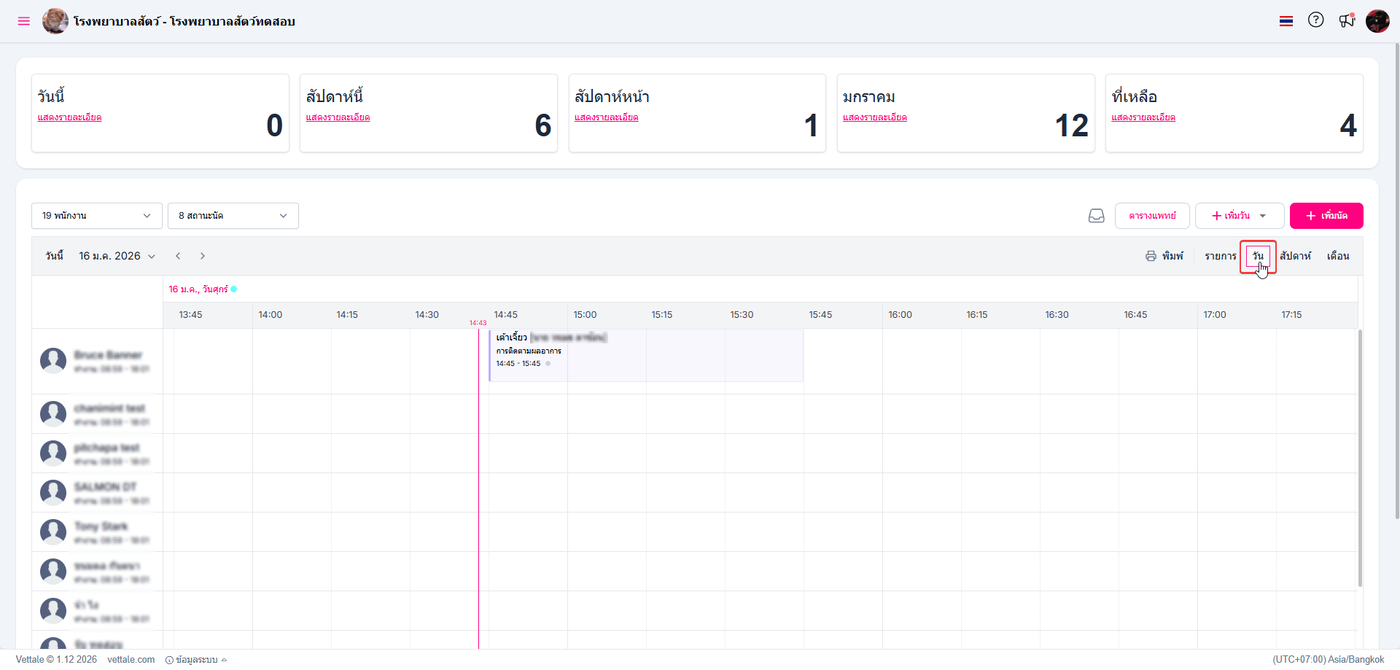Open the เต้าเจี้ยว 14:45 appointment block
Viewport: 1400px width, 670px height.
coord(646,355)
